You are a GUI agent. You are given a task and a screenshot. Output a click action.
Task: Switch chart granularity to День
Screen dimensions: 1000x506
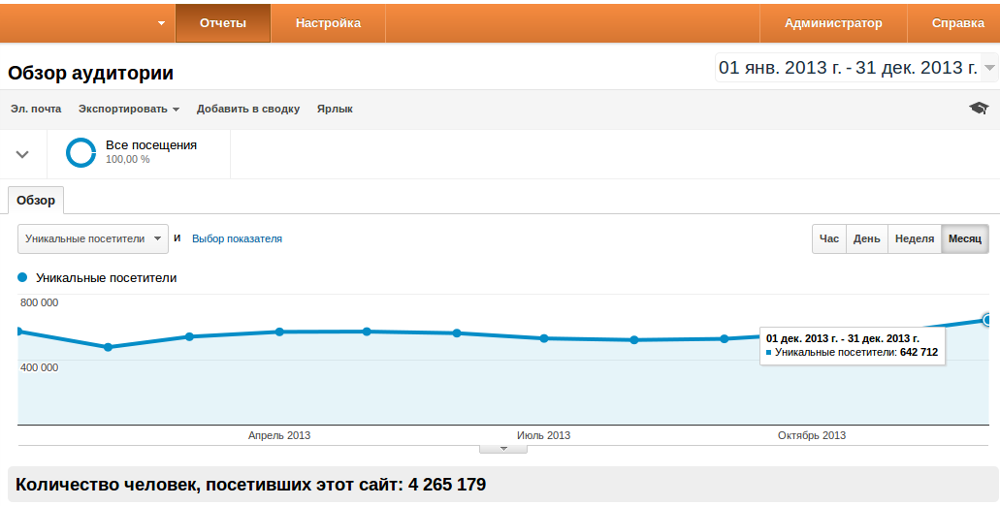(866, 239)
